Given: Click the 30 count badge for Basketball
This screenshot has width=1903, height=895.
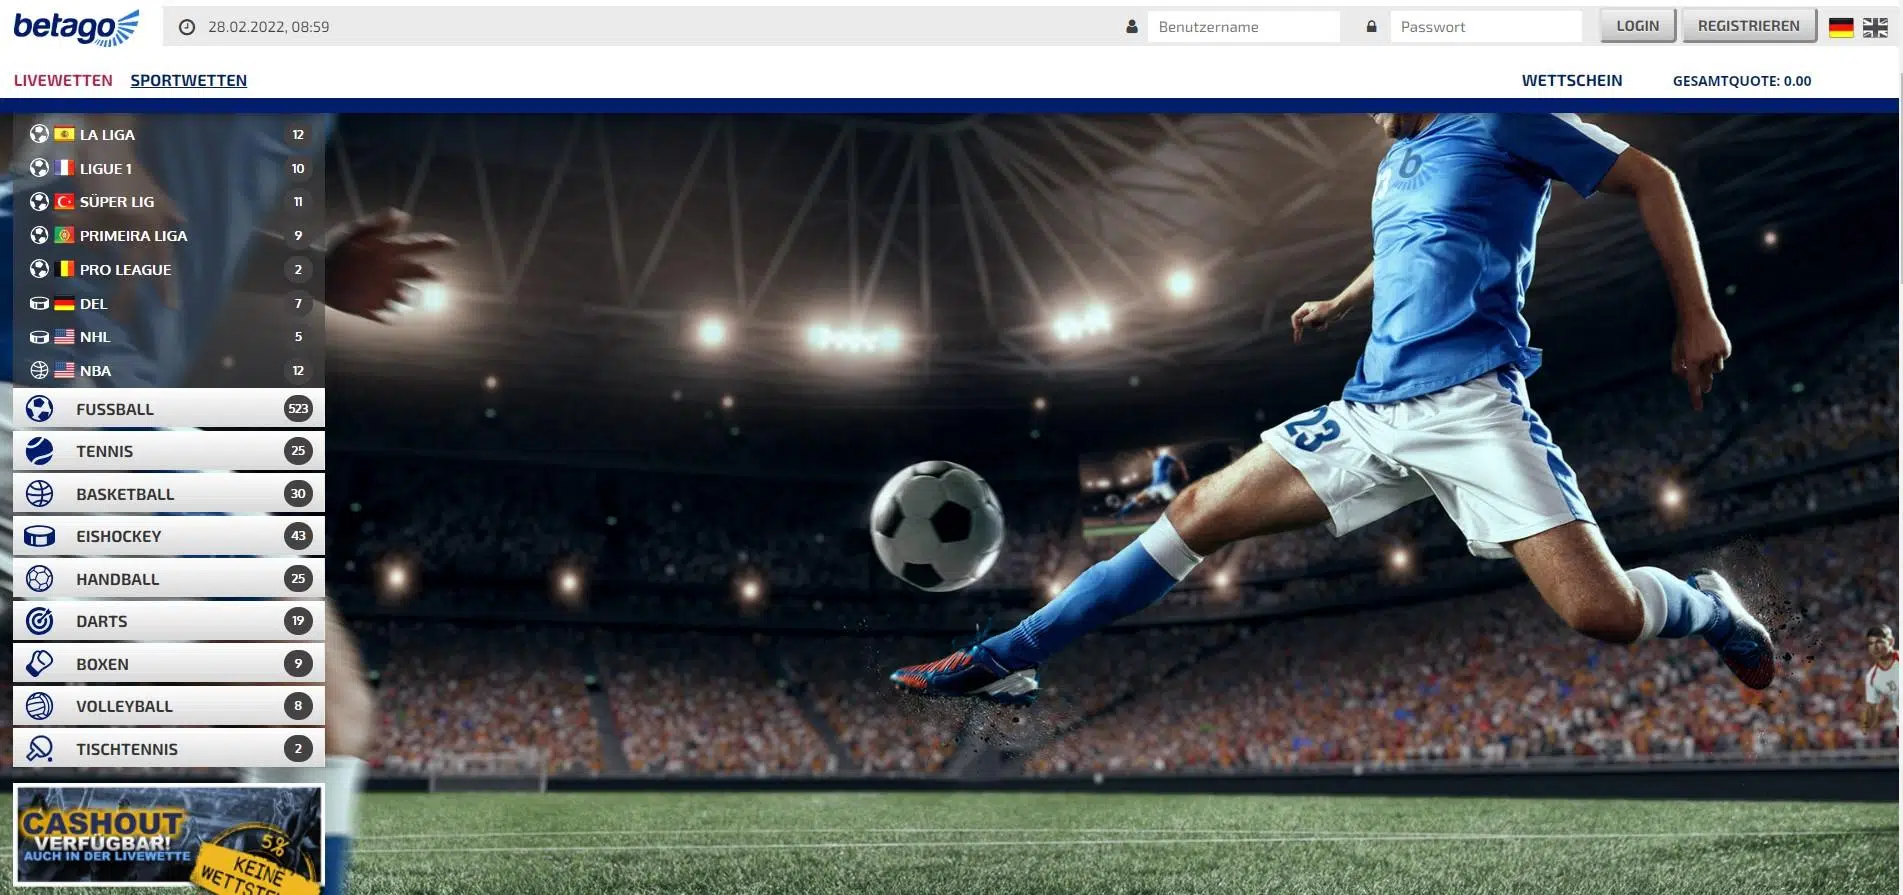Looking at the screenshot, I should (298, 494).
